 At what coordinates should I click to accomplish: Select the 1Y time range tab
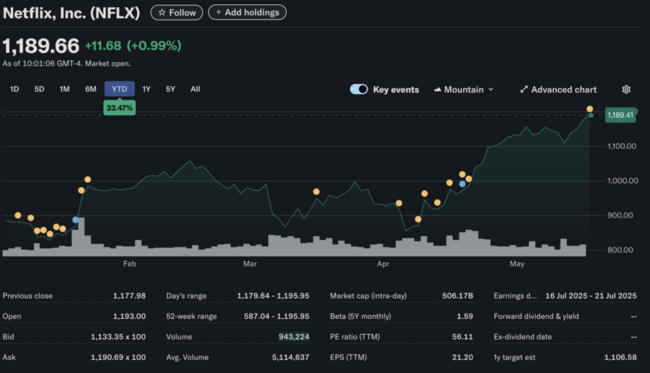pyautogui.click(x=146, y=89)
